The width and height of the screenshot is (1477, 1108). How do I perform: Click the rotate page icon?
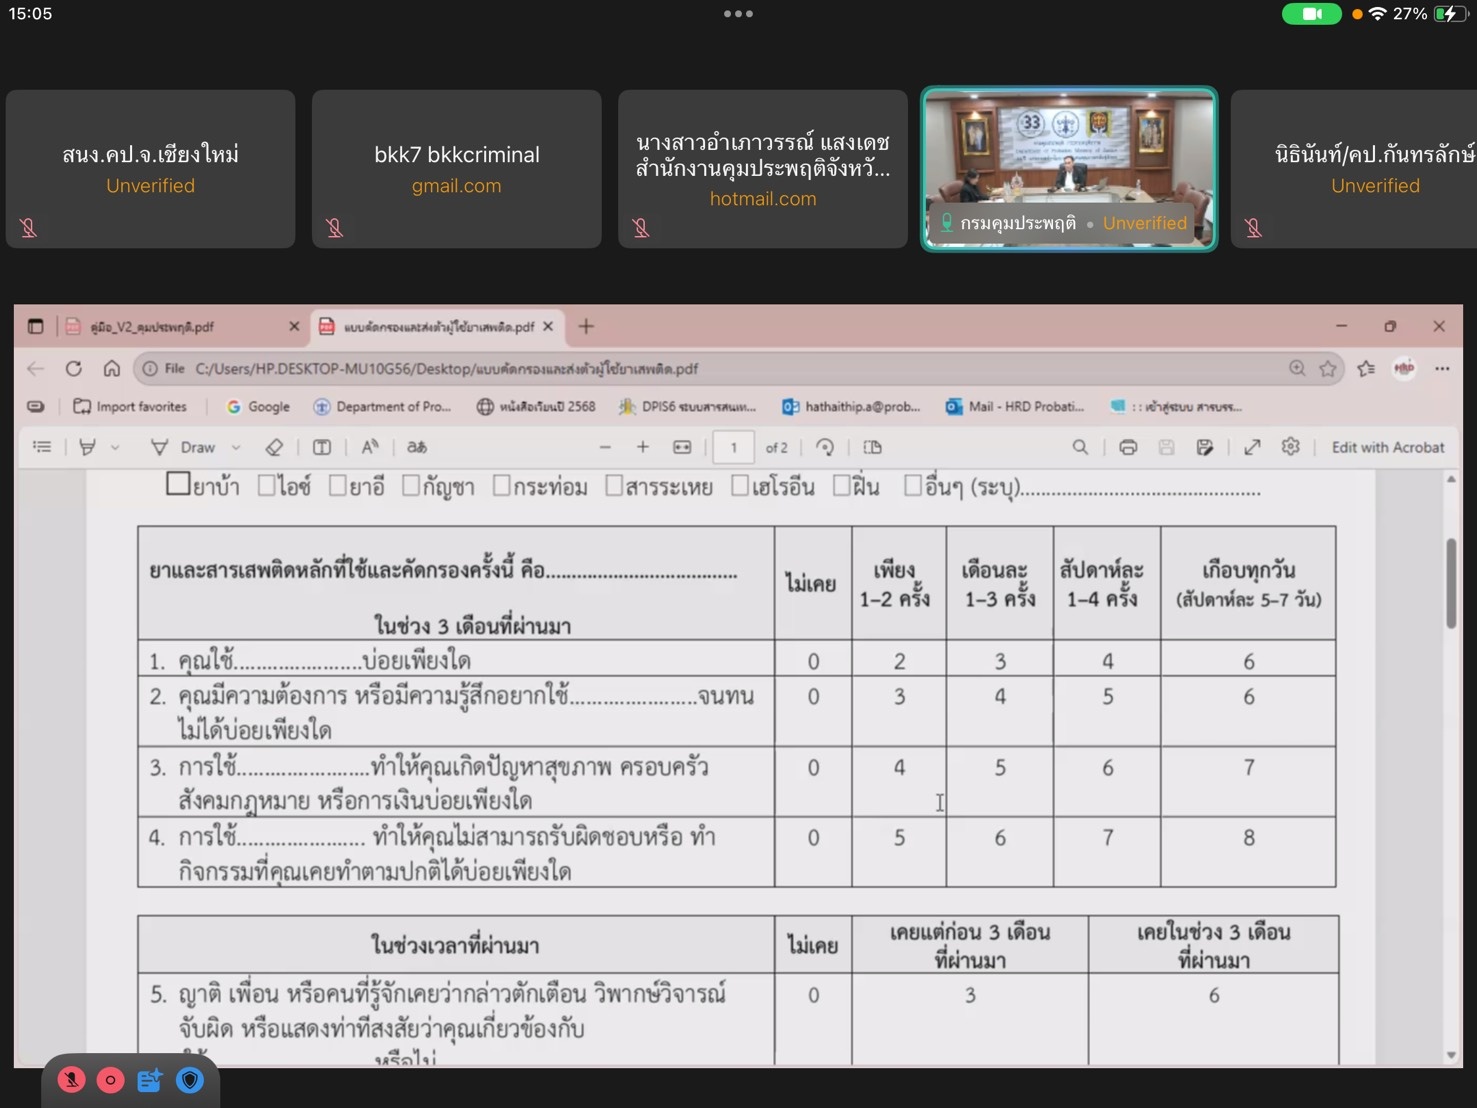(x=825, y=447)
